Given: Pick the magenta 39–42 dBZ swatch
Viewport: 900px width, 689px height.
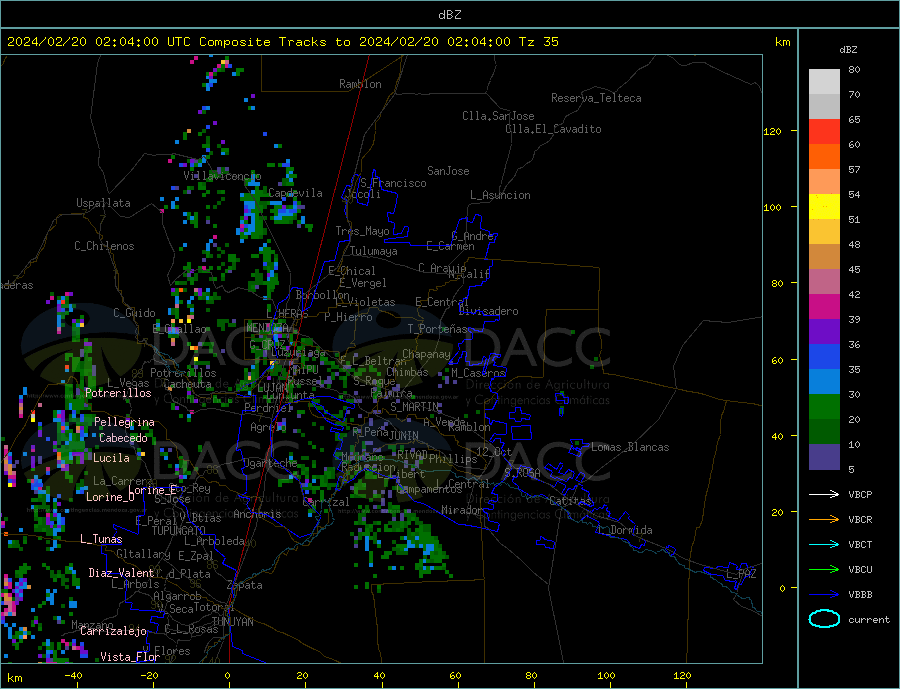Looking at the screenshot, I should point(824,307).
